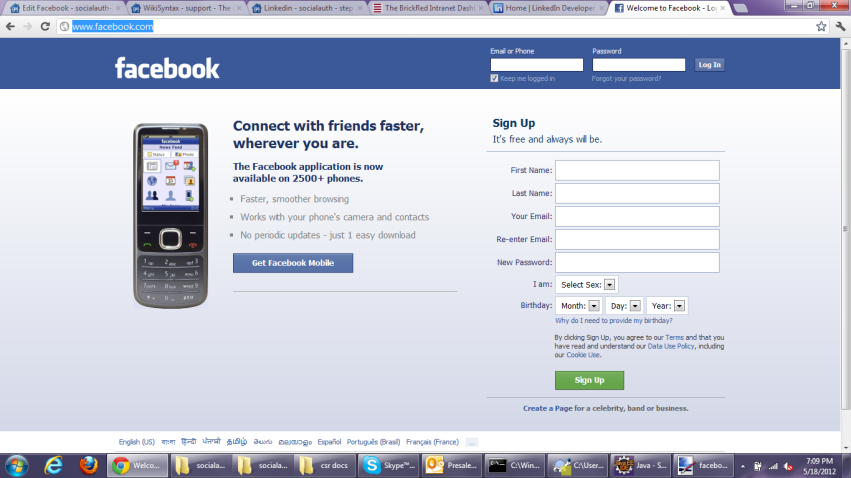Click the page vertical scrollbar
This screenshot has height=478, width=851.
pyautogui.click(x=845, y=228)
